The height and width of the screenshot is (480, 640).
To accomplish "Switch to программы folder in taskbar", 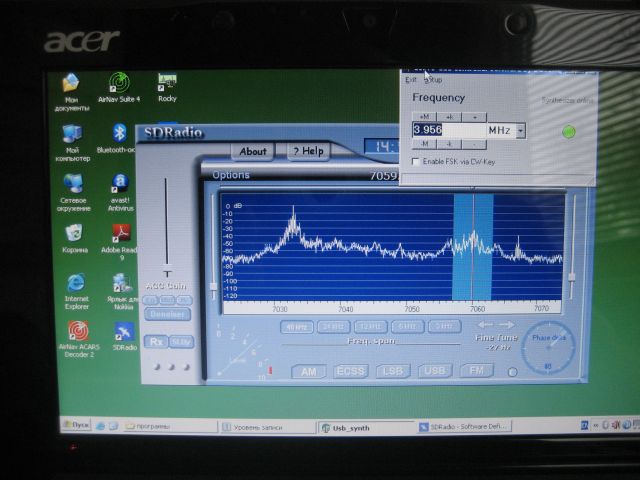I will (170, 427).
